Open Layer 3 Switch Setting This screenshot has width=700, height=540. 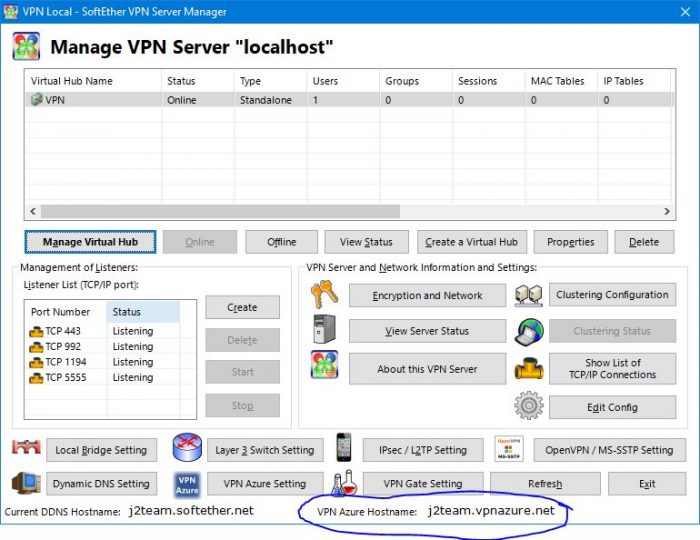point(265,450)
